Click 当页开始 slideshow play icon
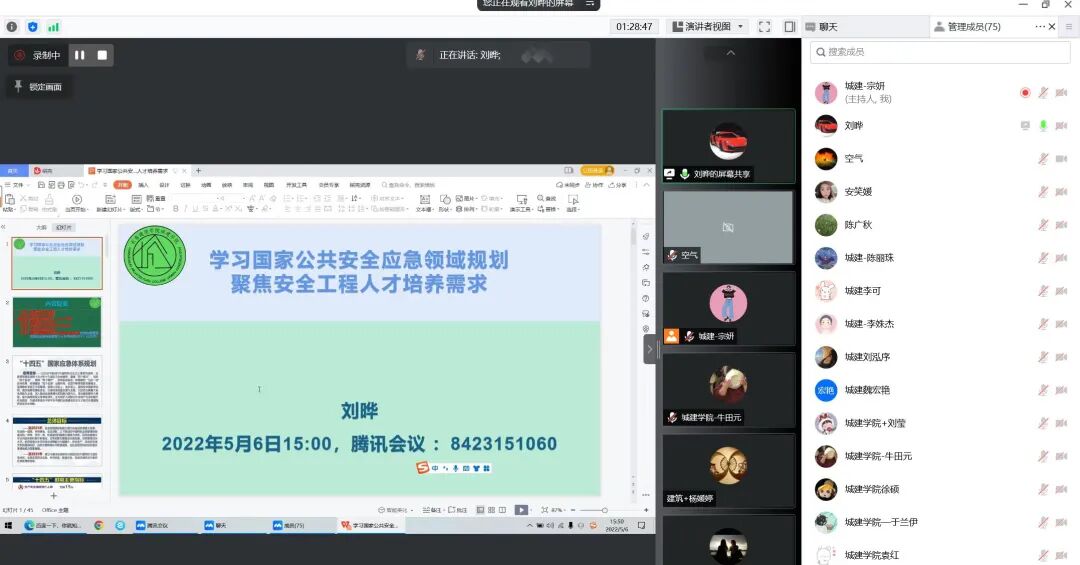 (x=76, y=199)
